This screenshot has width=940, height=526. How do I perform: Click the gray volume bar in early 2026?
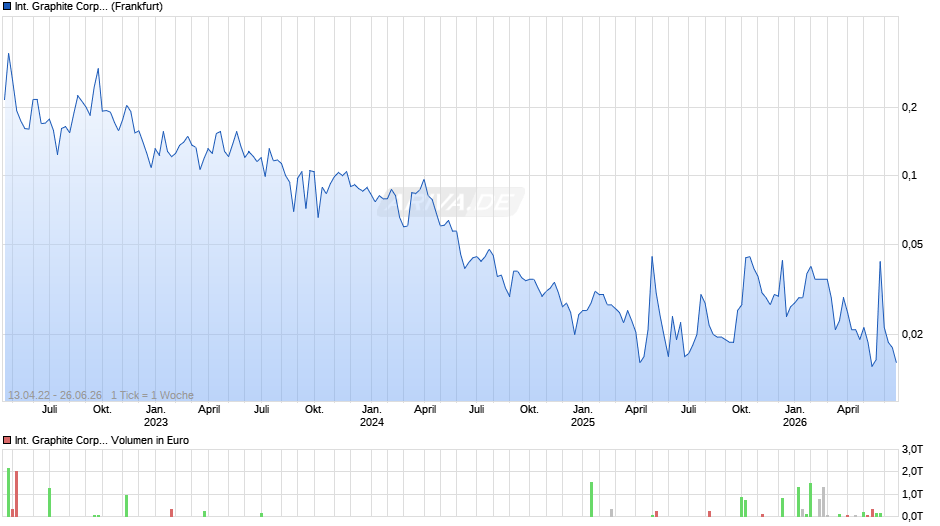point(824,502)
